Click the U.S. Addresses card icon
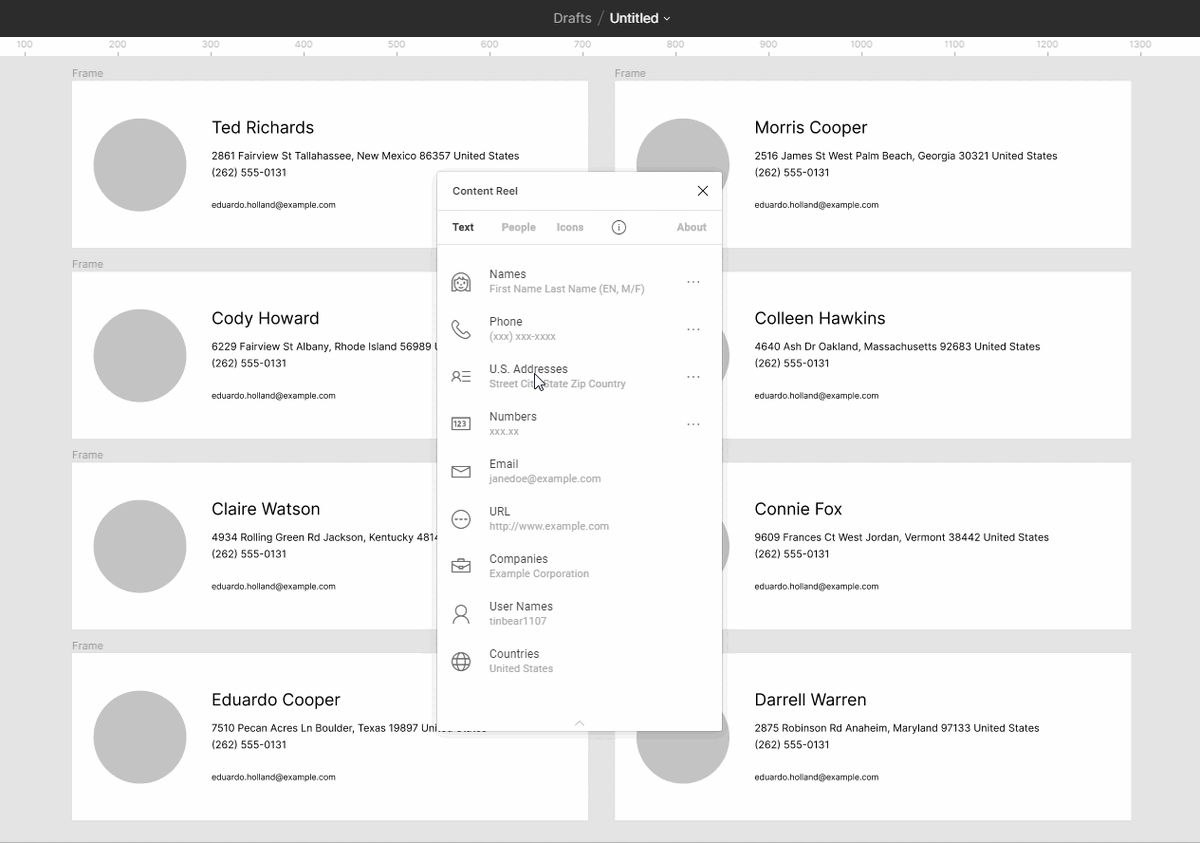This screenshot has width=1200, height=843. coord(461,377)
